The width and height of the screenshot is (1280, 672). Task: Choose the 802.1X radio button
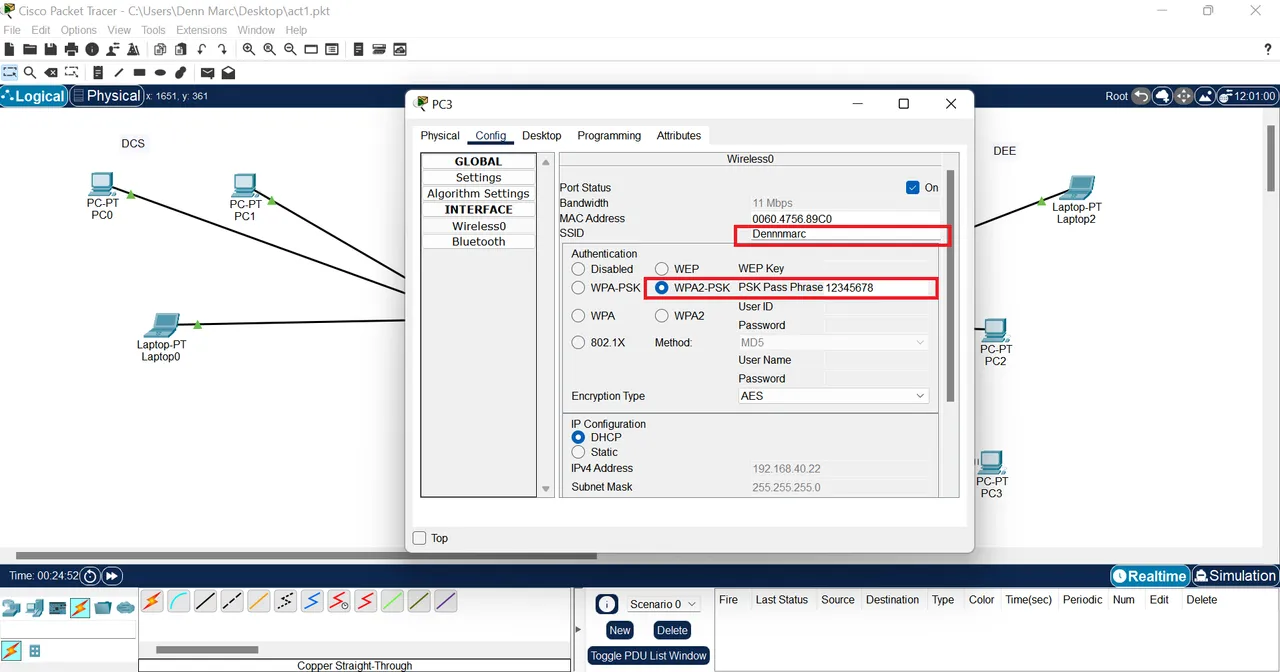(x=578, y=342)
